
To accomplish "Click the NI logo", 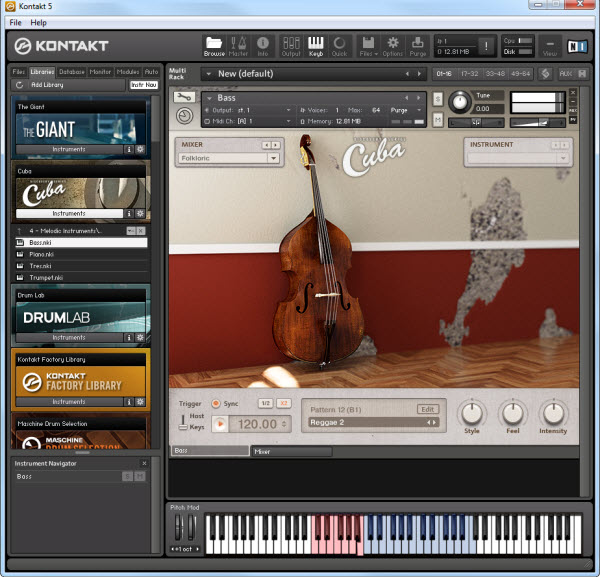I will 577,46.
